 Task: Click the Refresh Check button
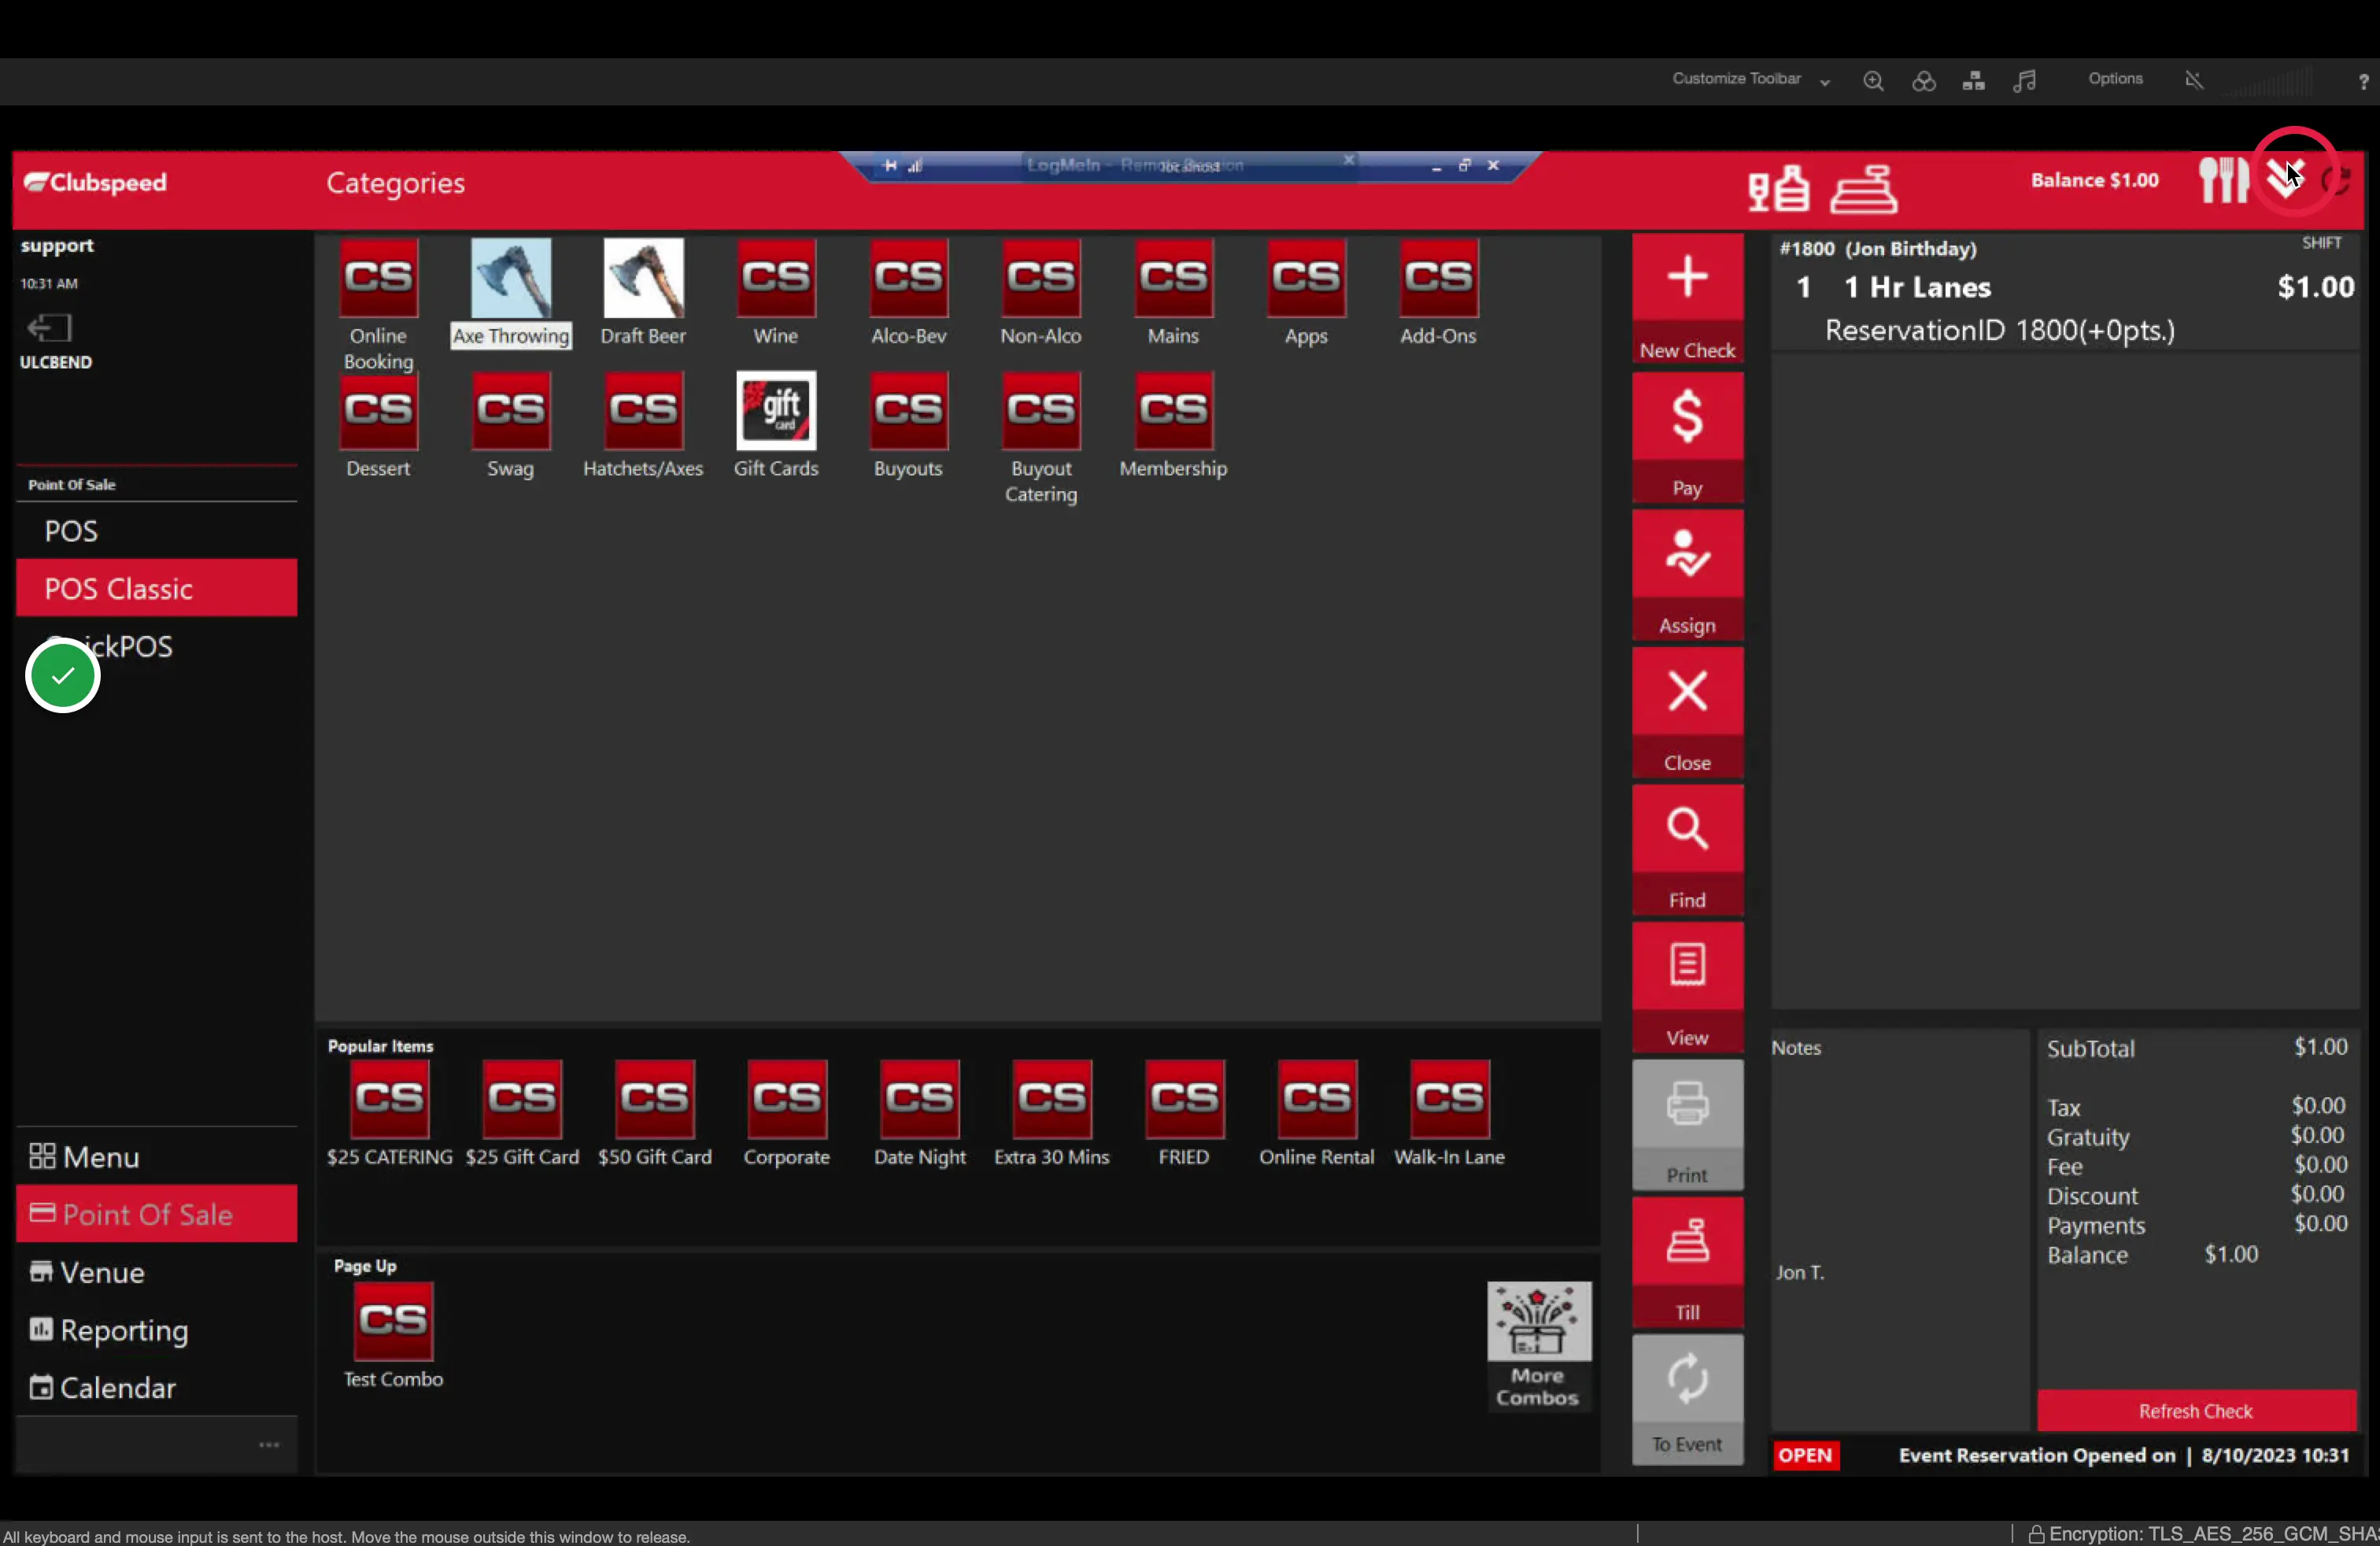(x=2196, y=1410)
